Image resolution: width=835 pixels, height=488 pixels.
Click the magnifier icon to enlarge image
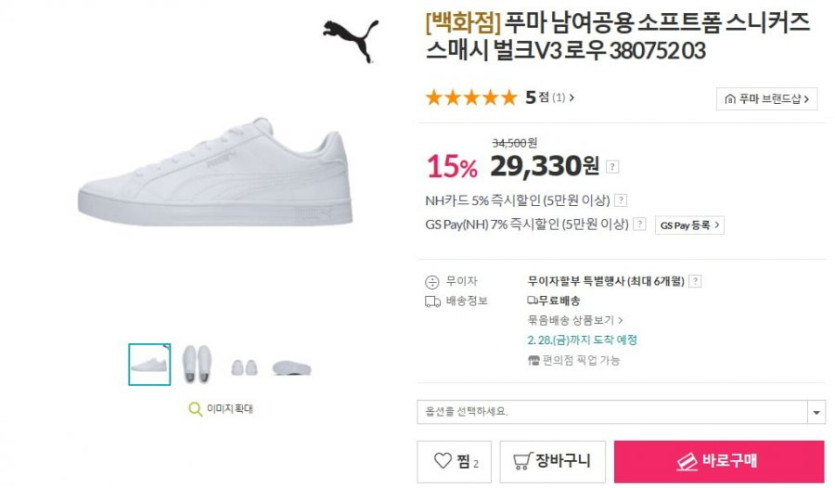tap(196, 408)
